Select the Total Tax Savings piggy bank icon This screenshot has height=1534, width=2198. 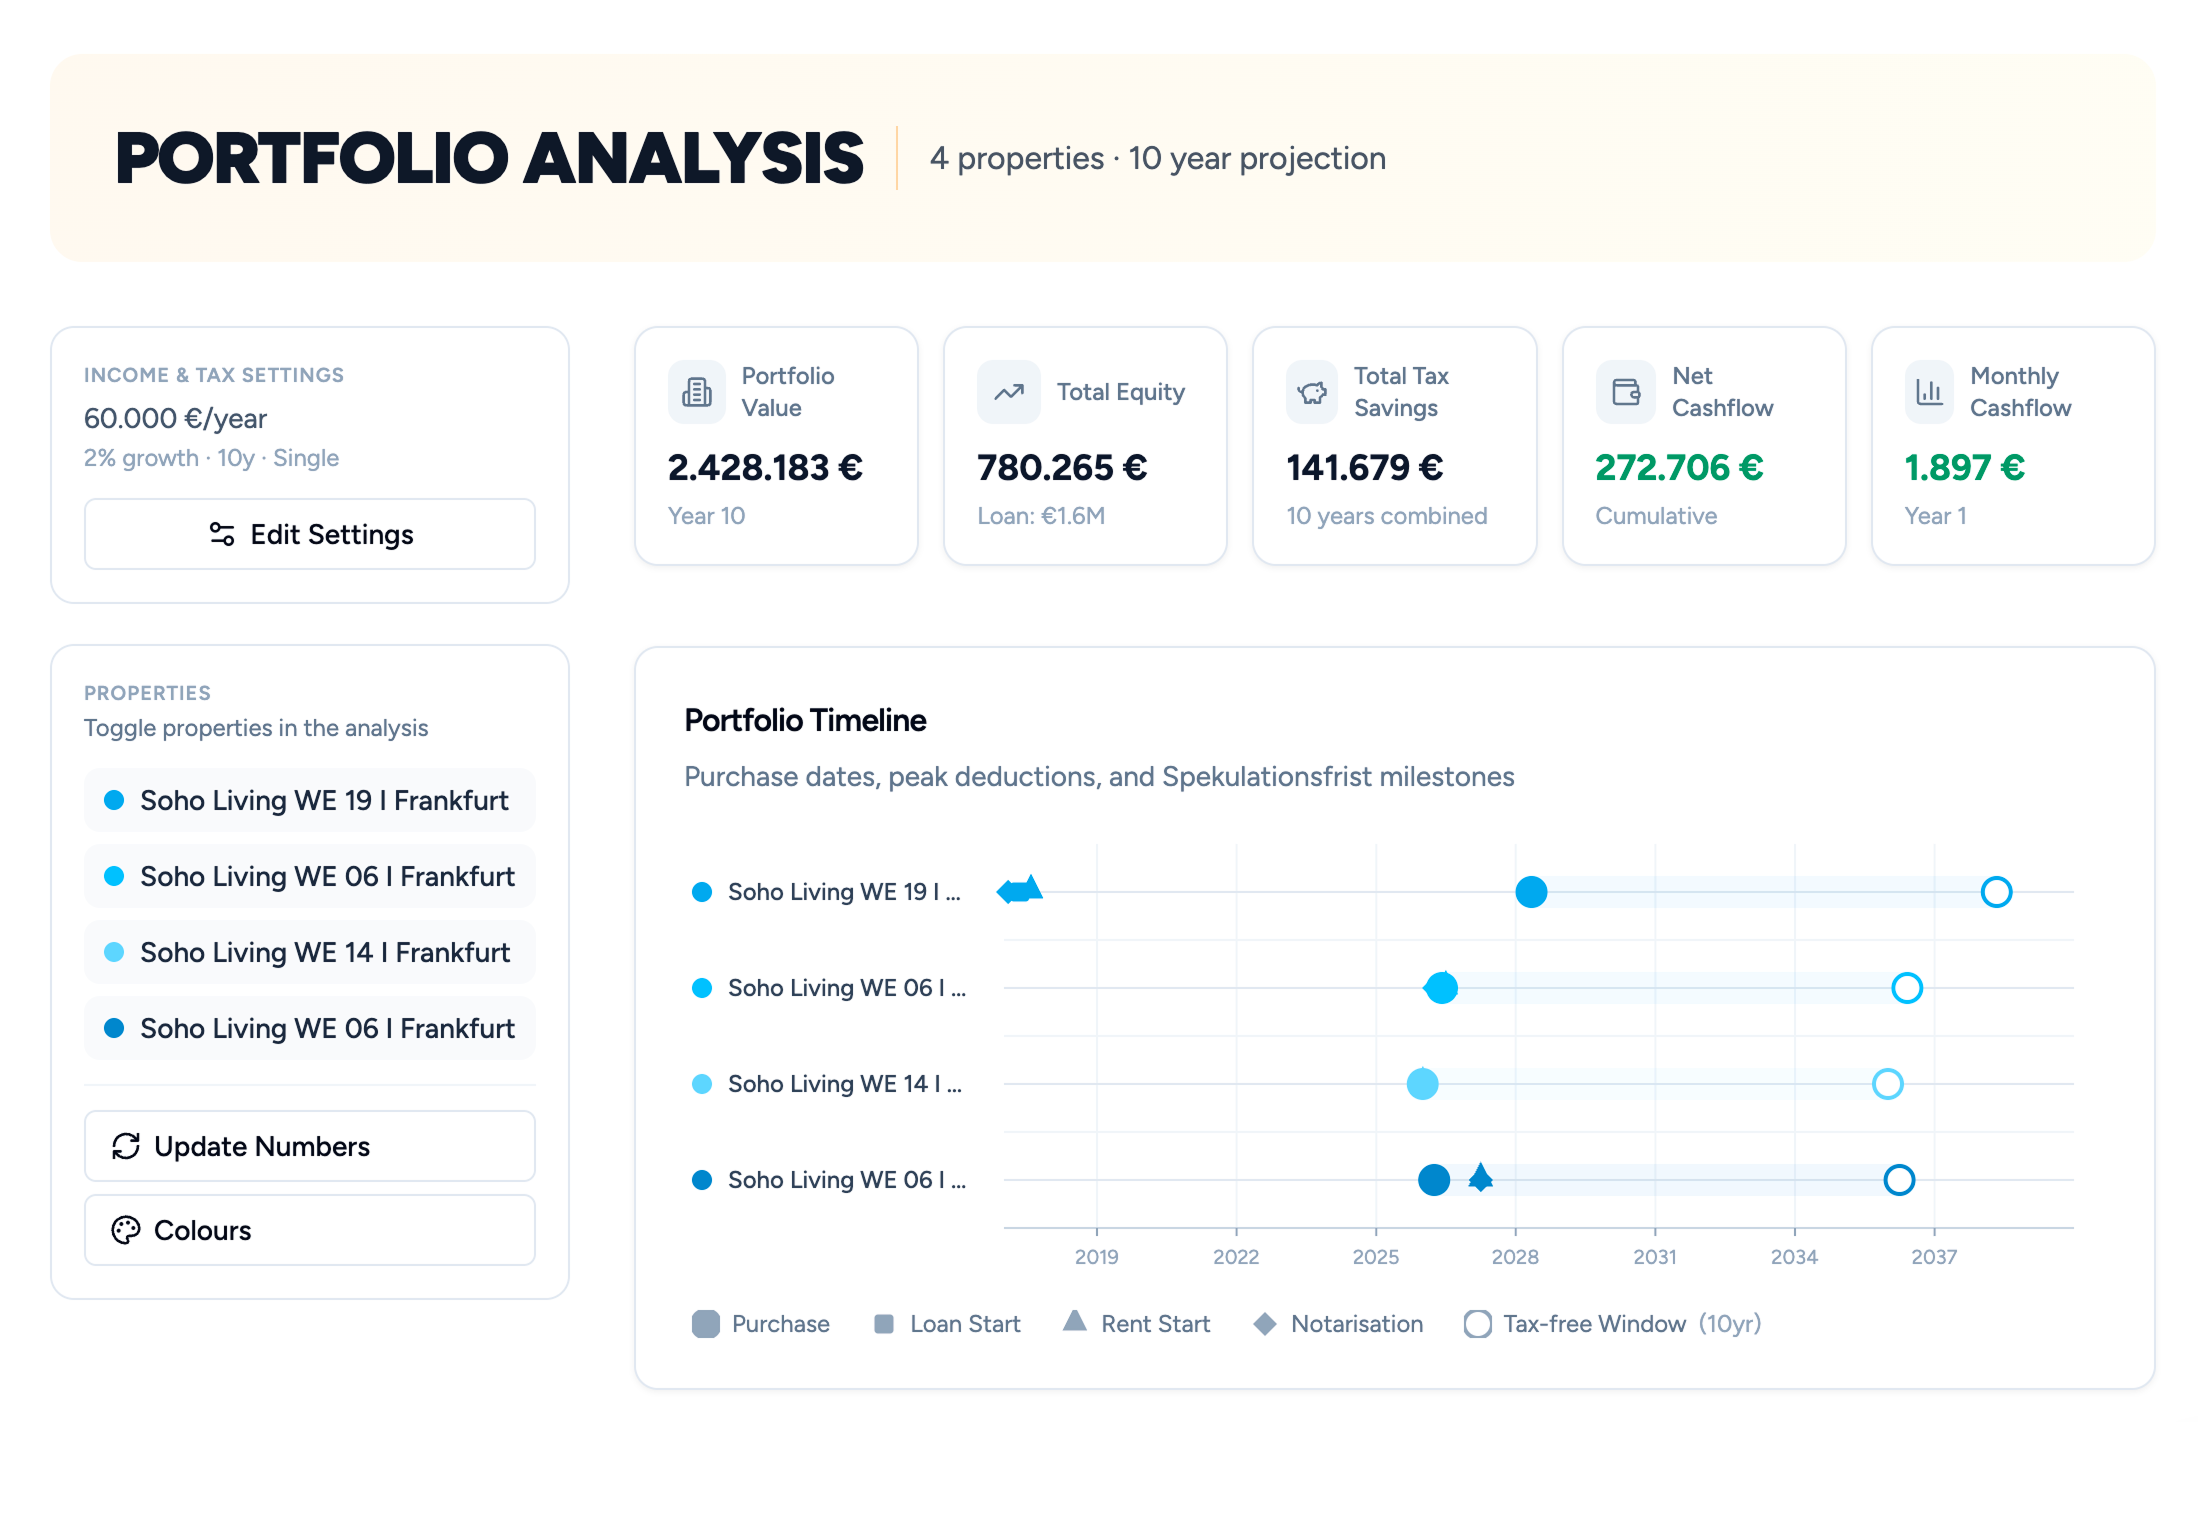pos(1312,392)
